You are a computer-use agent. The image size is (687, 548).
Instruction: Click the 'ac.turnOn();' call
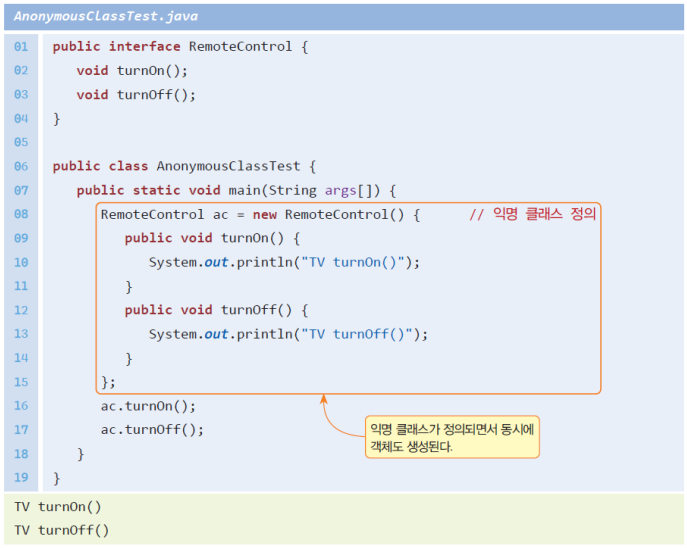click(148, 406)
